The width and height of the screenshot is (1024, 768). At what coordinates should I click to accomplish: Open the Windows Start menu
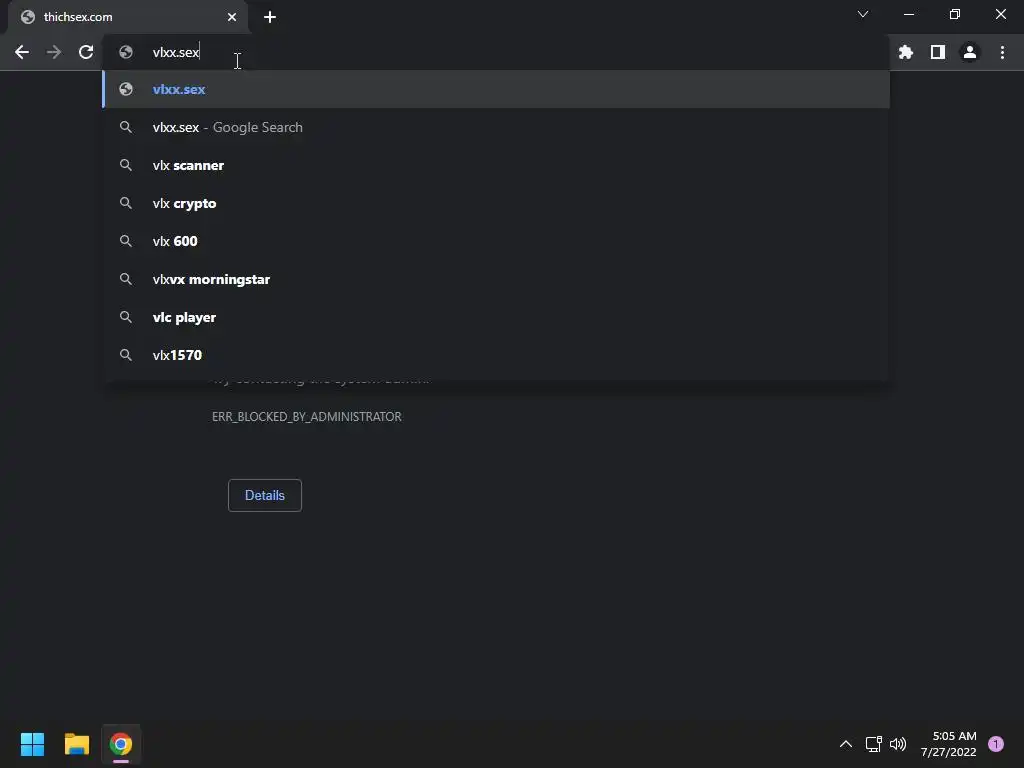click(x=32, y=744)
